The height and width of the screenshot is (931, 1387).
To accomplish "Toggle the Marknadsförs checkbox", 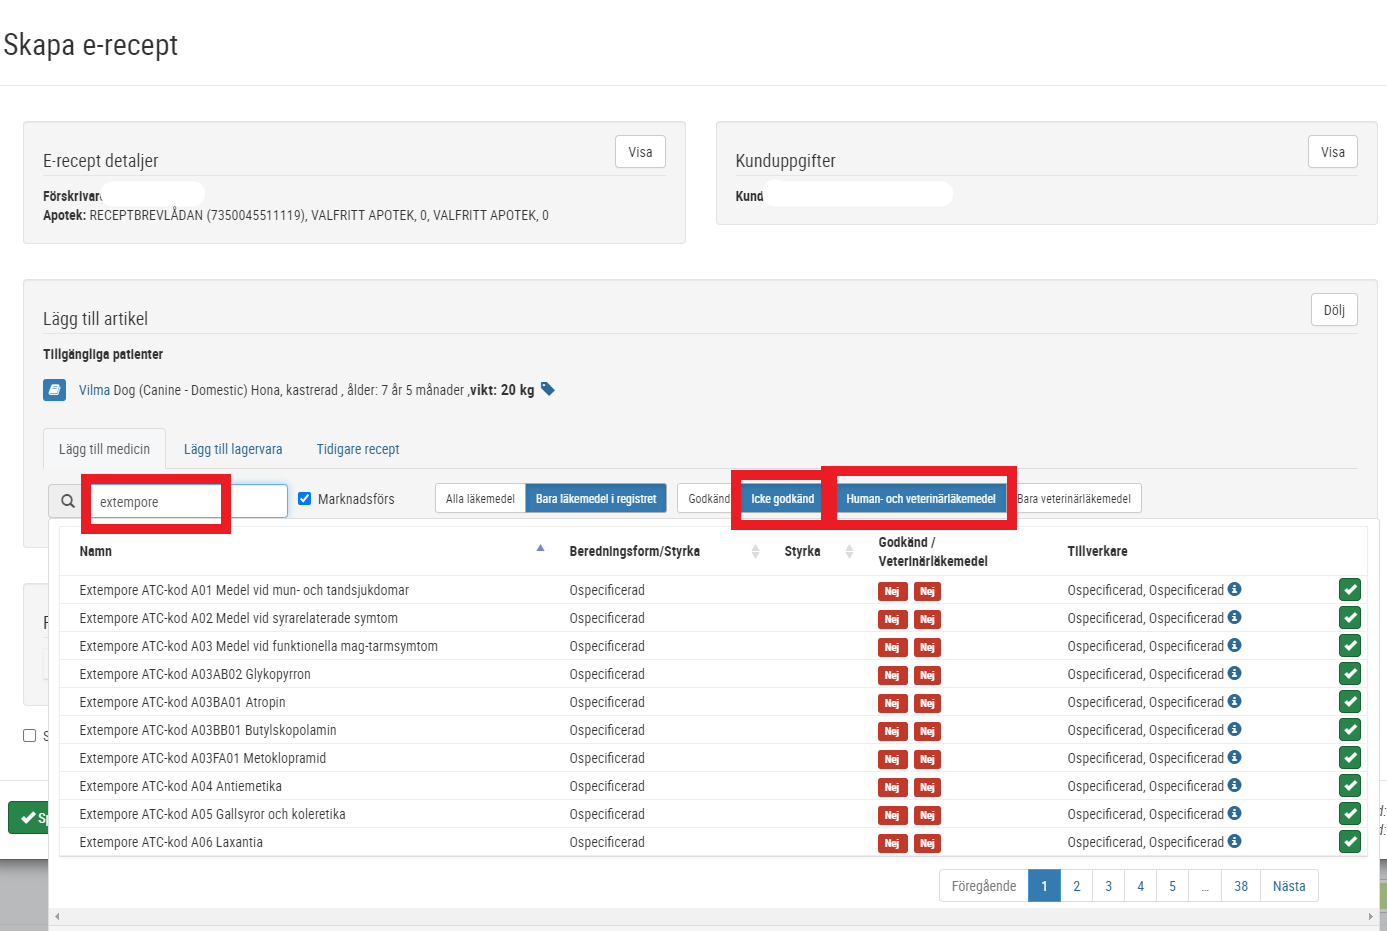I will [x=305, y=498].
